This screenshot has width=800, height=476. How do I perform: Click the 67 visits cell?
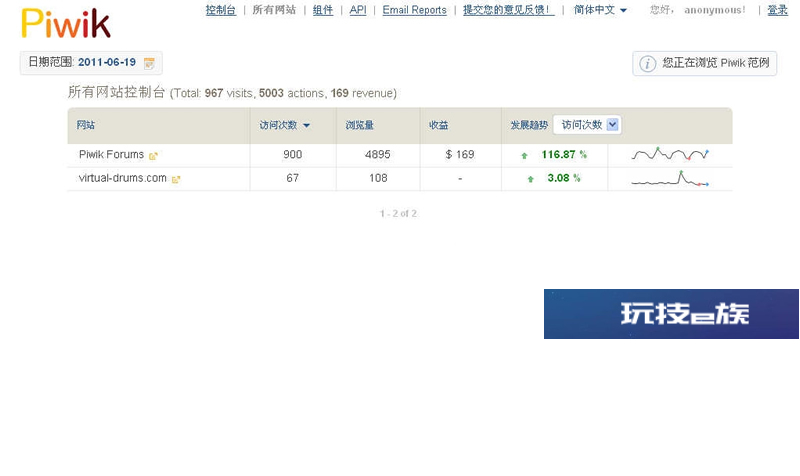292,178
